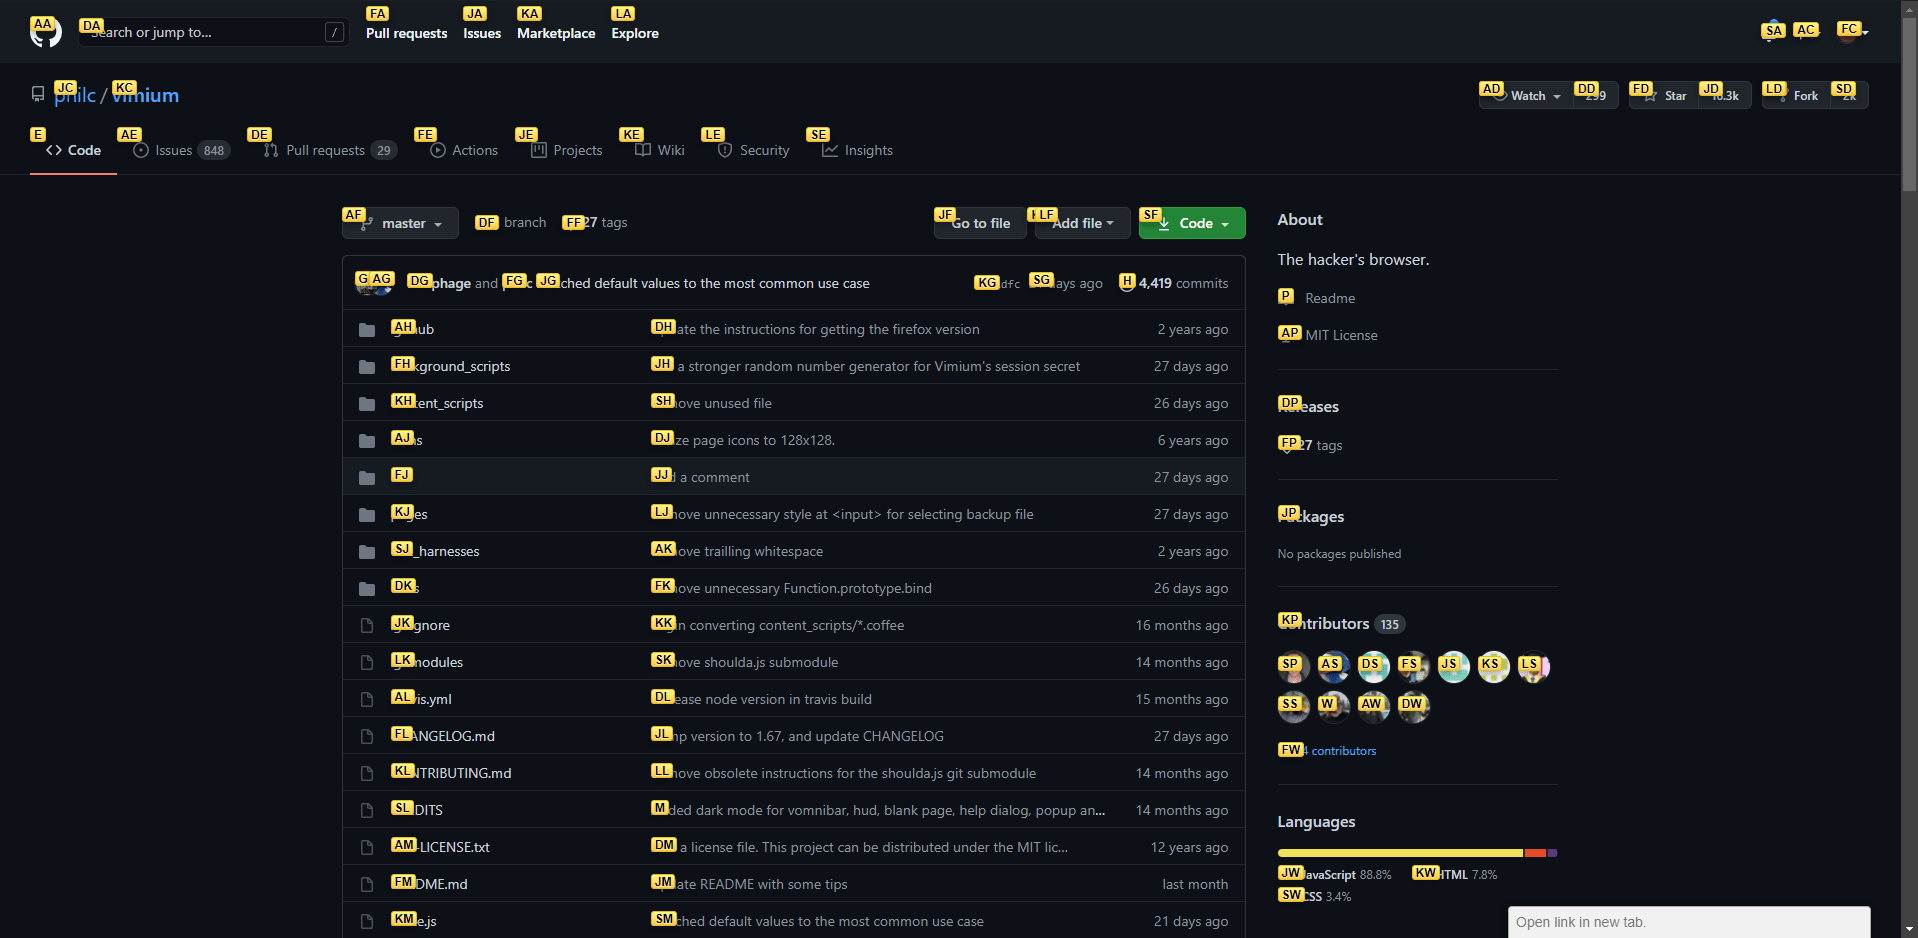Open the 27 tags link under Releases
Screen dimensions: 1918x938
pos(1310,445)
